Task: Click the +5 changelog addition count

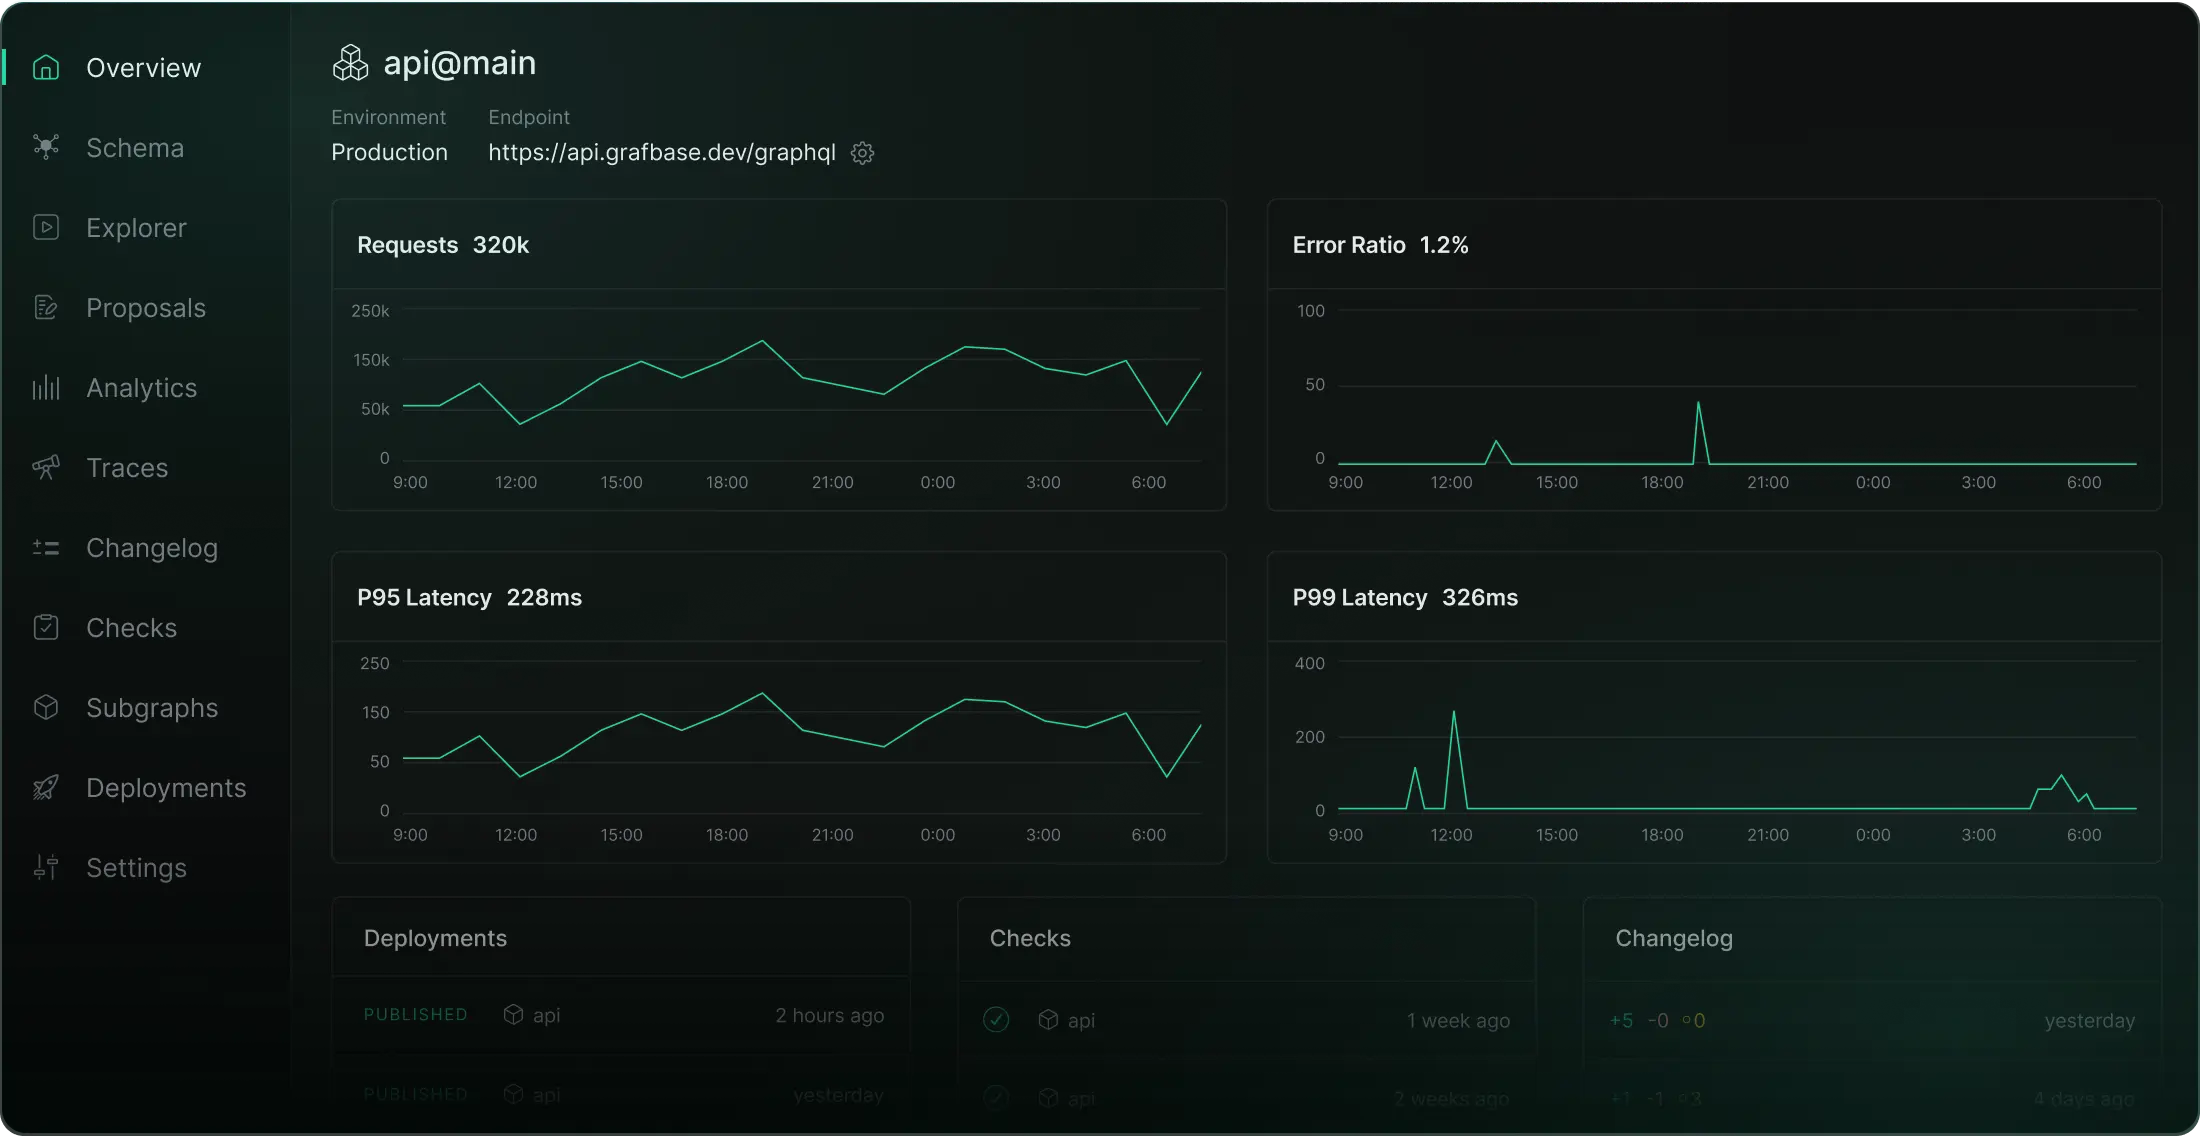Action: pos(1621,1020)
